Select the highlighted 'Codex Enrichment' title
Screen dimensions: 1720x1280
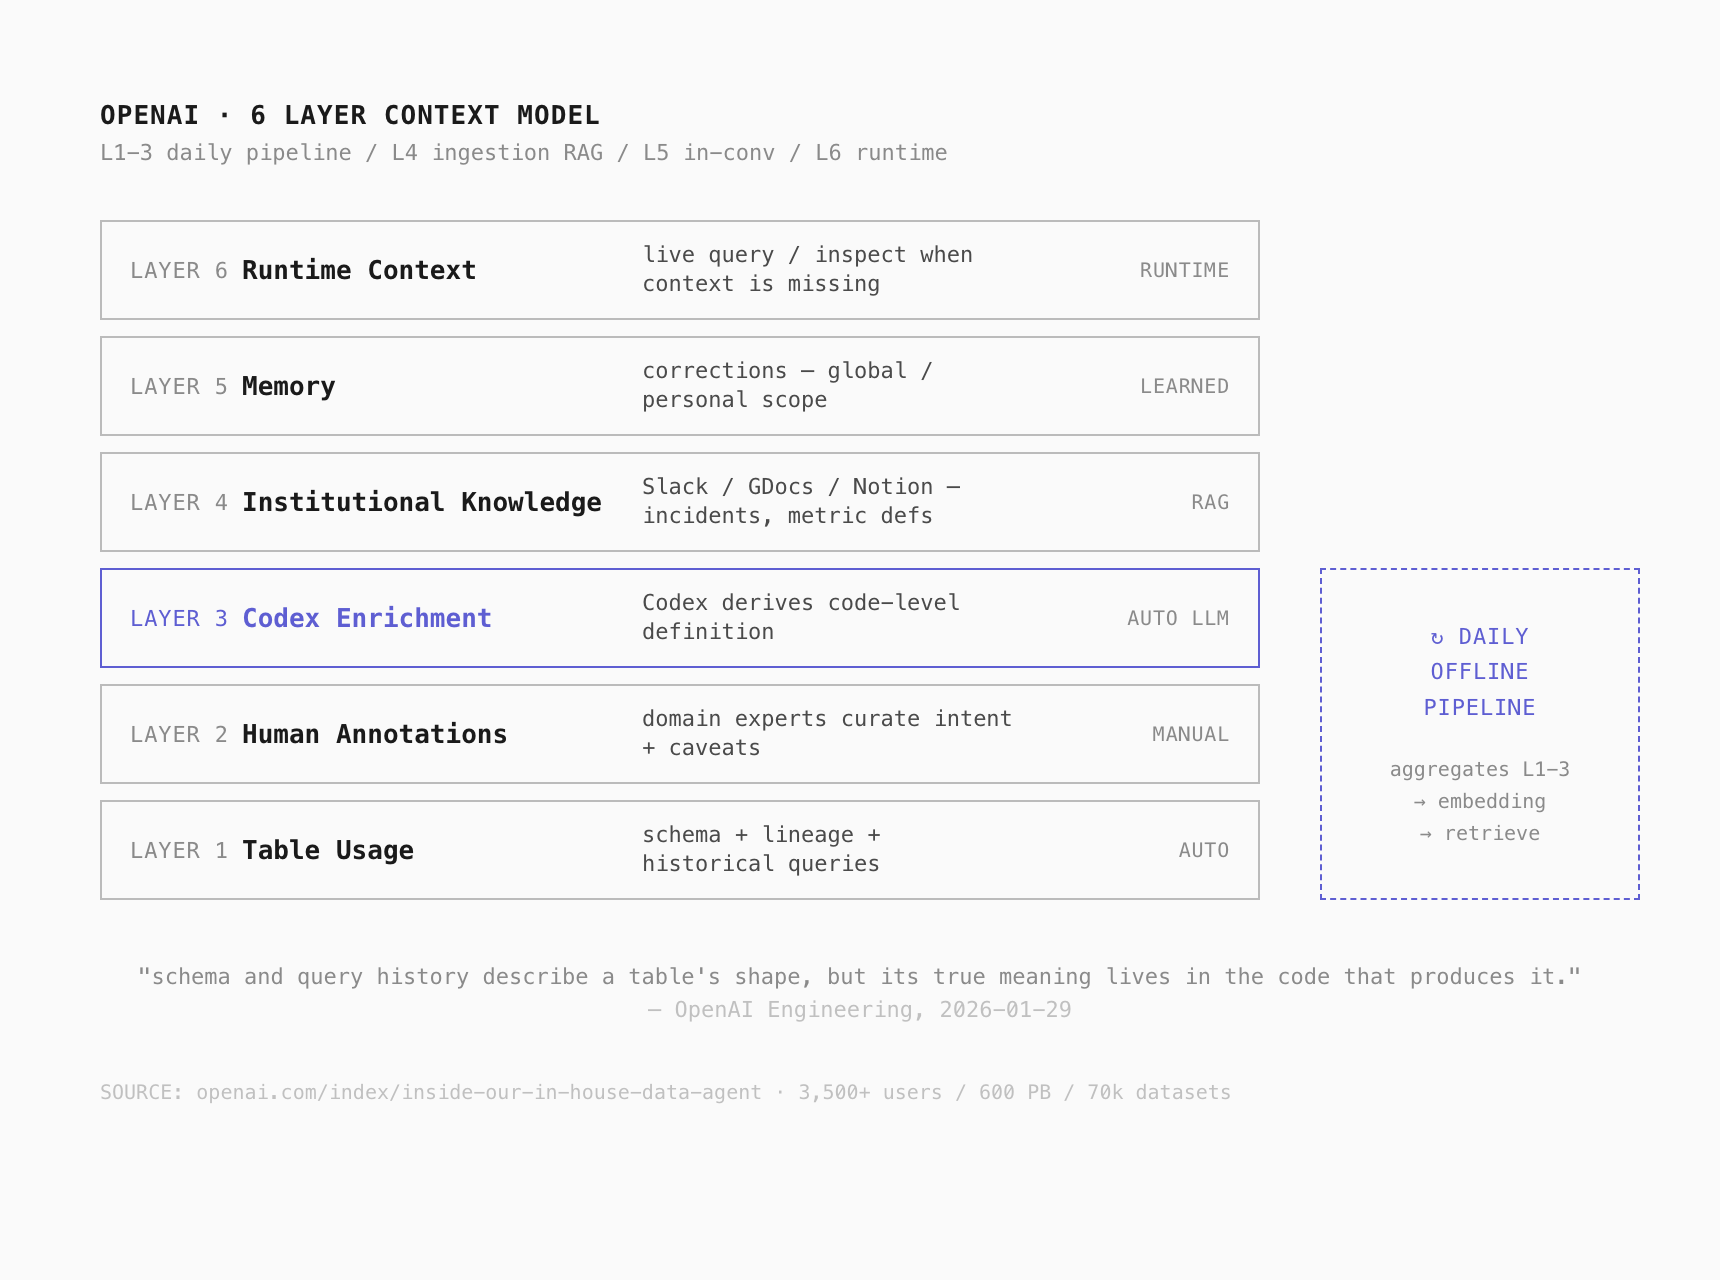coord(367,618)
